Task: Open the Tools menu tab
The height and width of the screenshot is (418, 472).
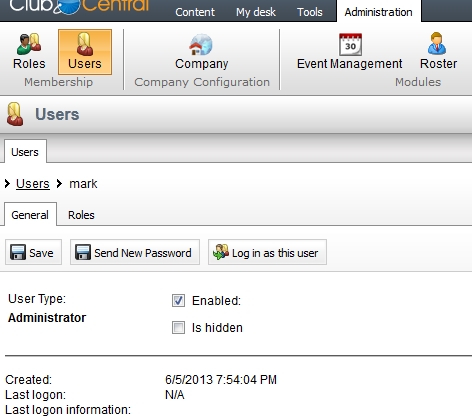Action: point(310,12)
